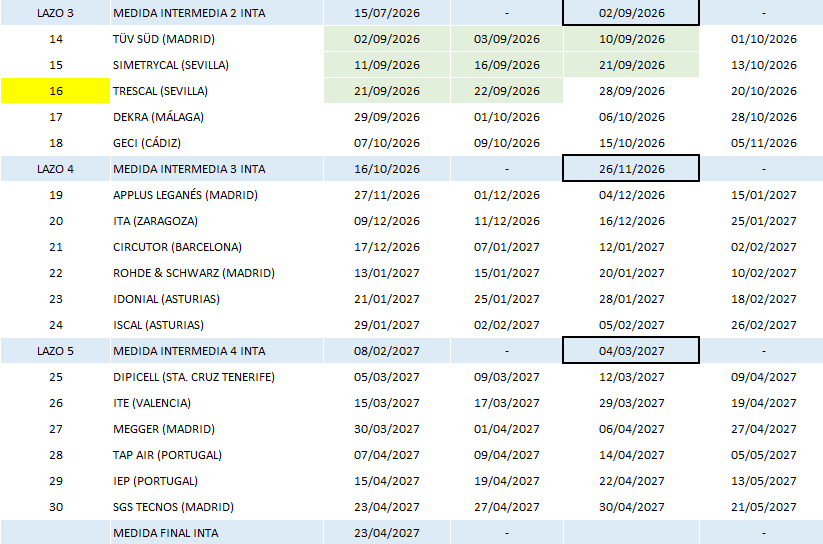
Task: Select MEDIDA INTERMEDIA 3 INTA cell
Action: [x=217, y=169]
